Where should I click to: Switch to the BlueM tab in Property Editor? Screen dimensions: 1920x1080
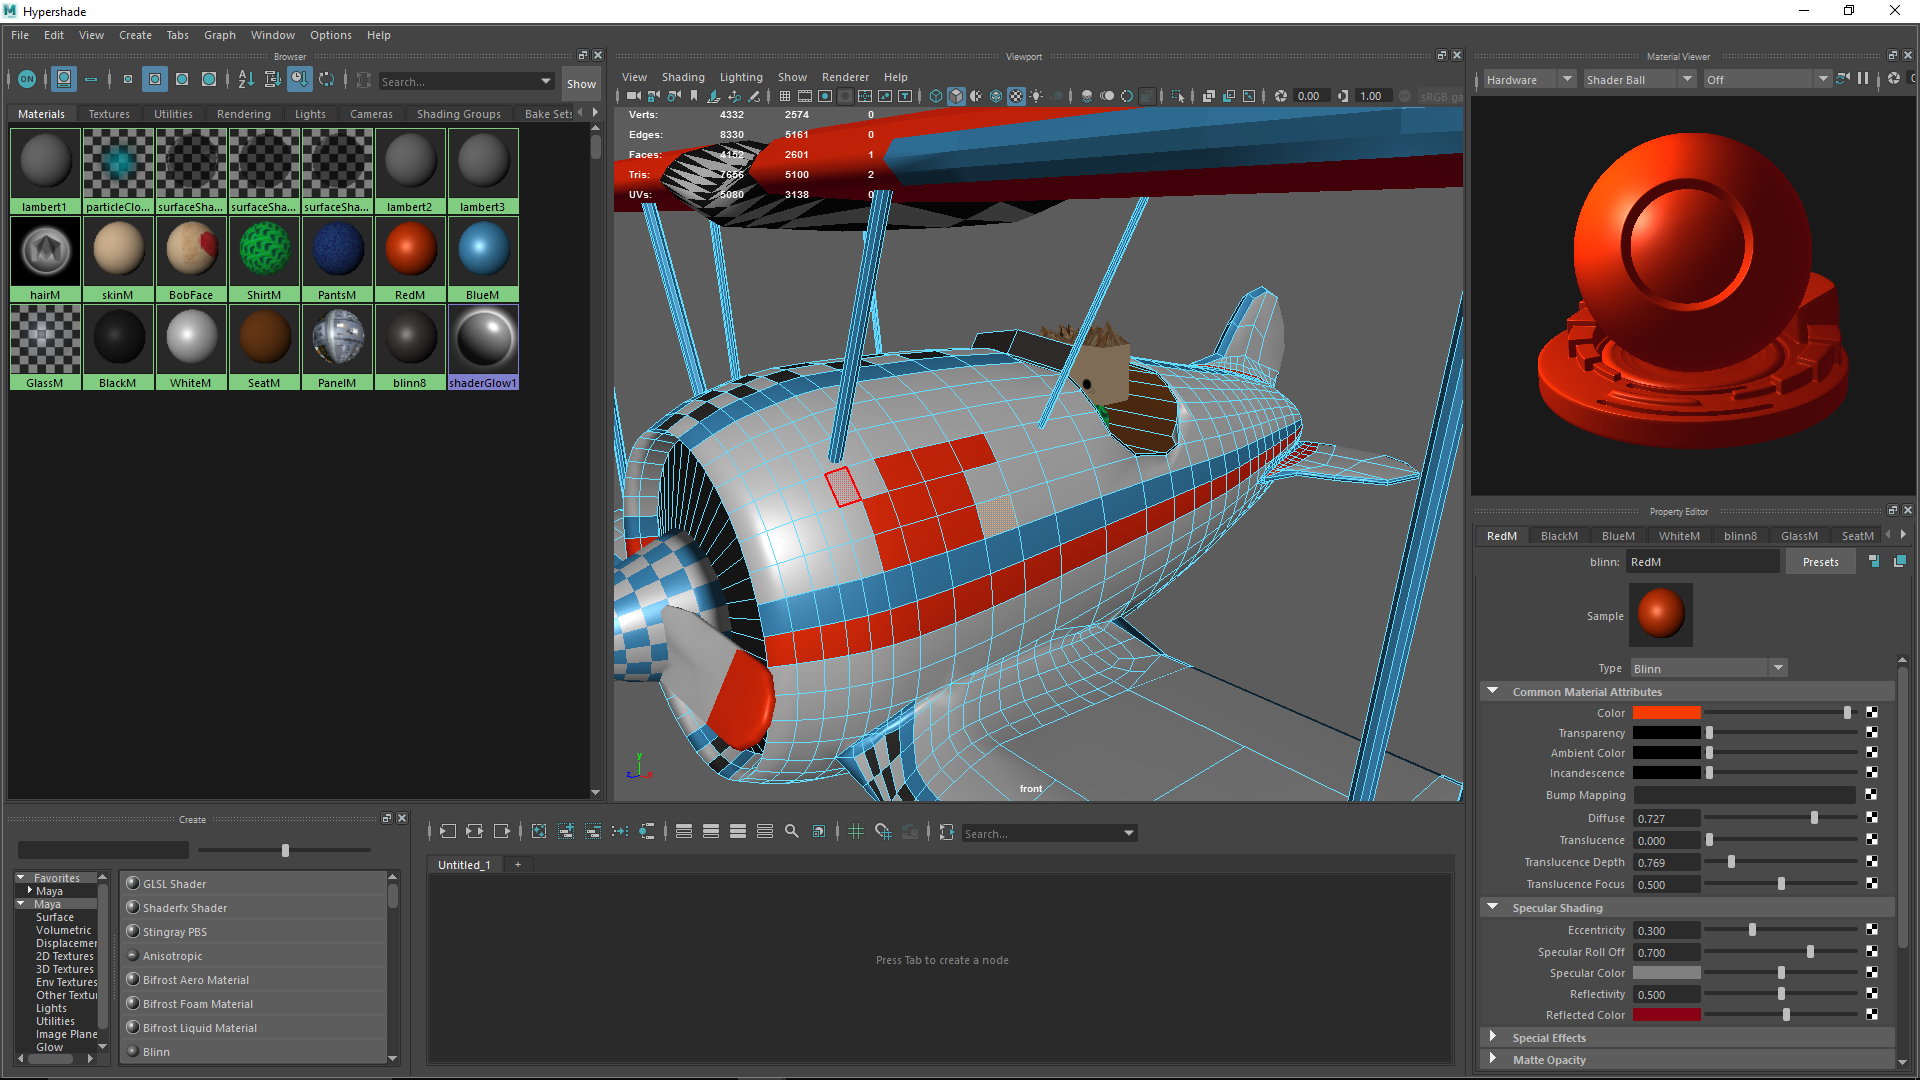[x=1618, y=535]
